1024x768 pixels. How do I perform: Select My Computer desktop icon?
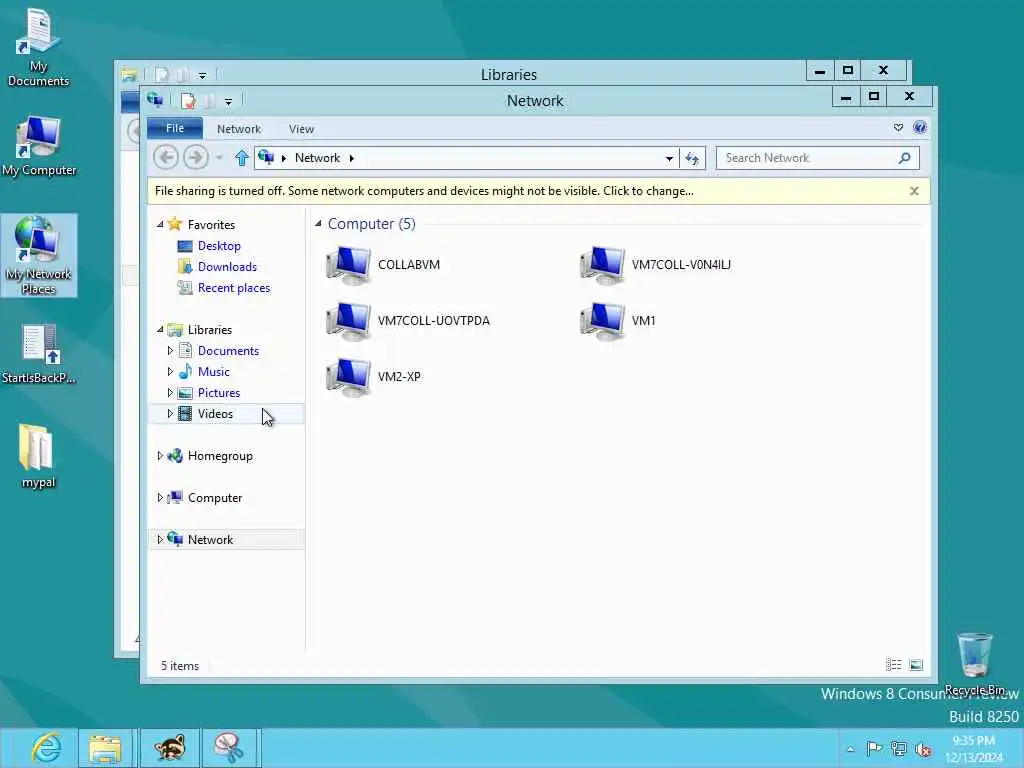(x=39, y=146)
